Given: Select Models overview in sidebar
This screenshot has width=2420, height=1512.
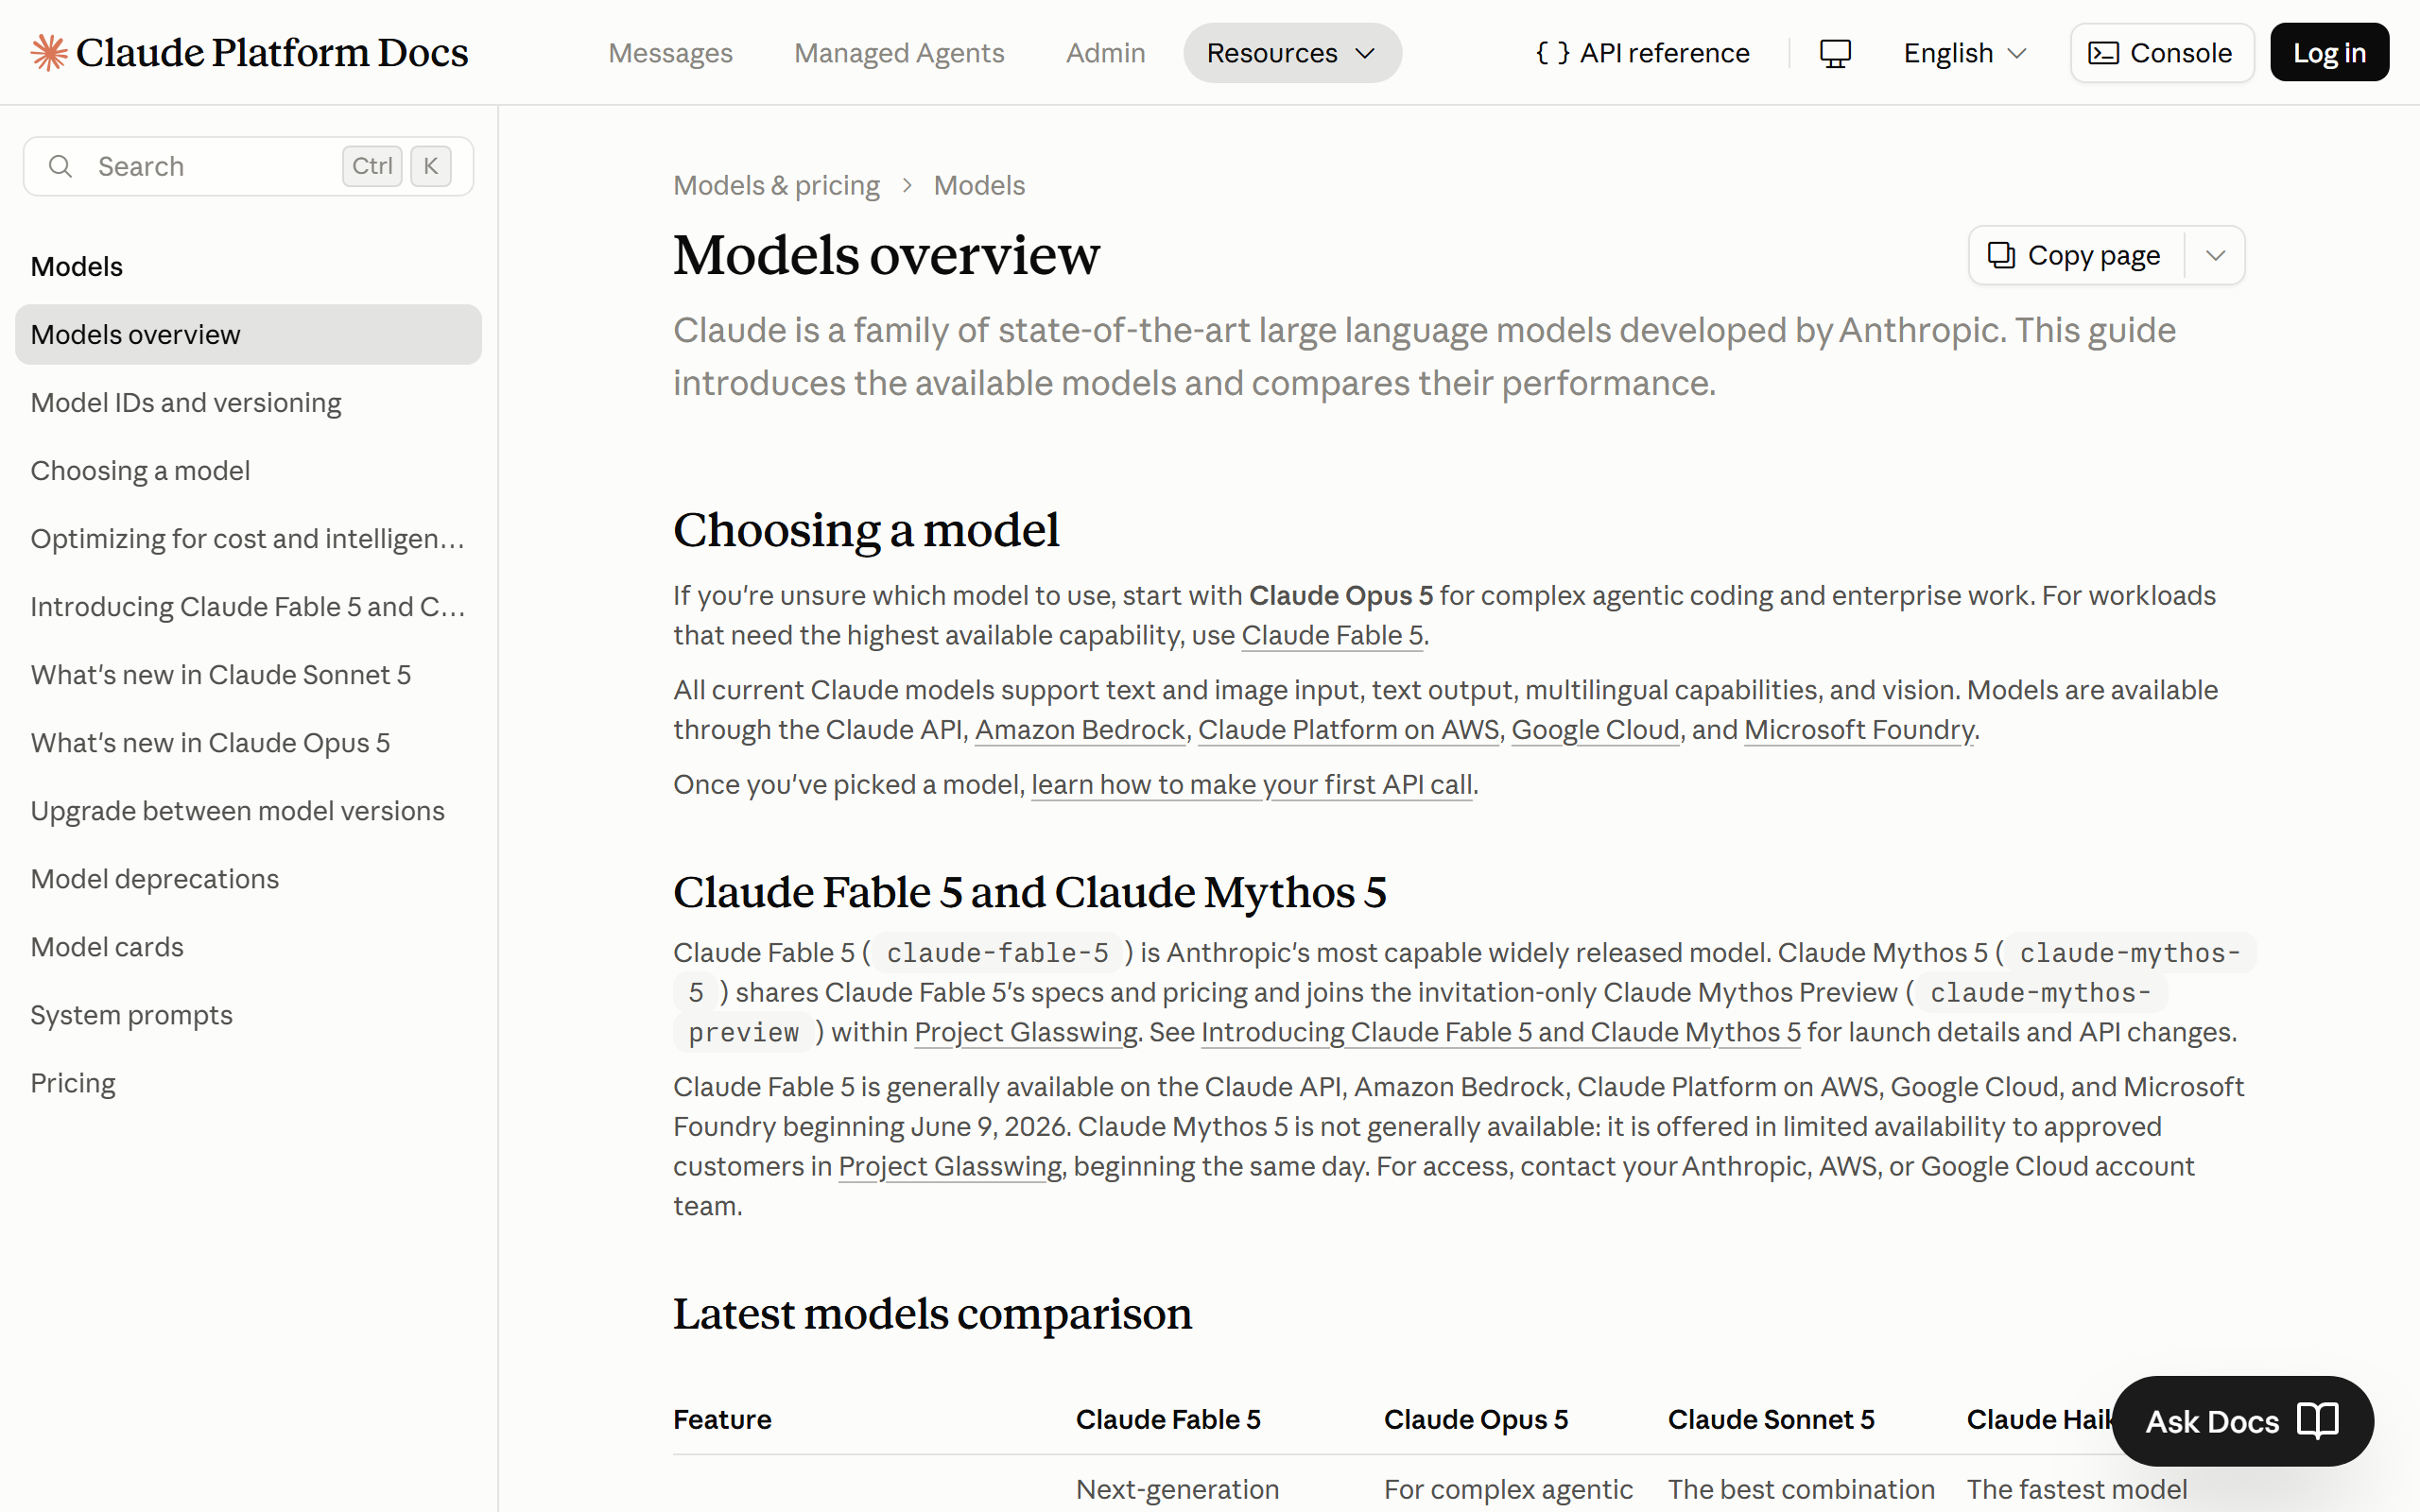Looking at the screenshot, I should (248, 335).
